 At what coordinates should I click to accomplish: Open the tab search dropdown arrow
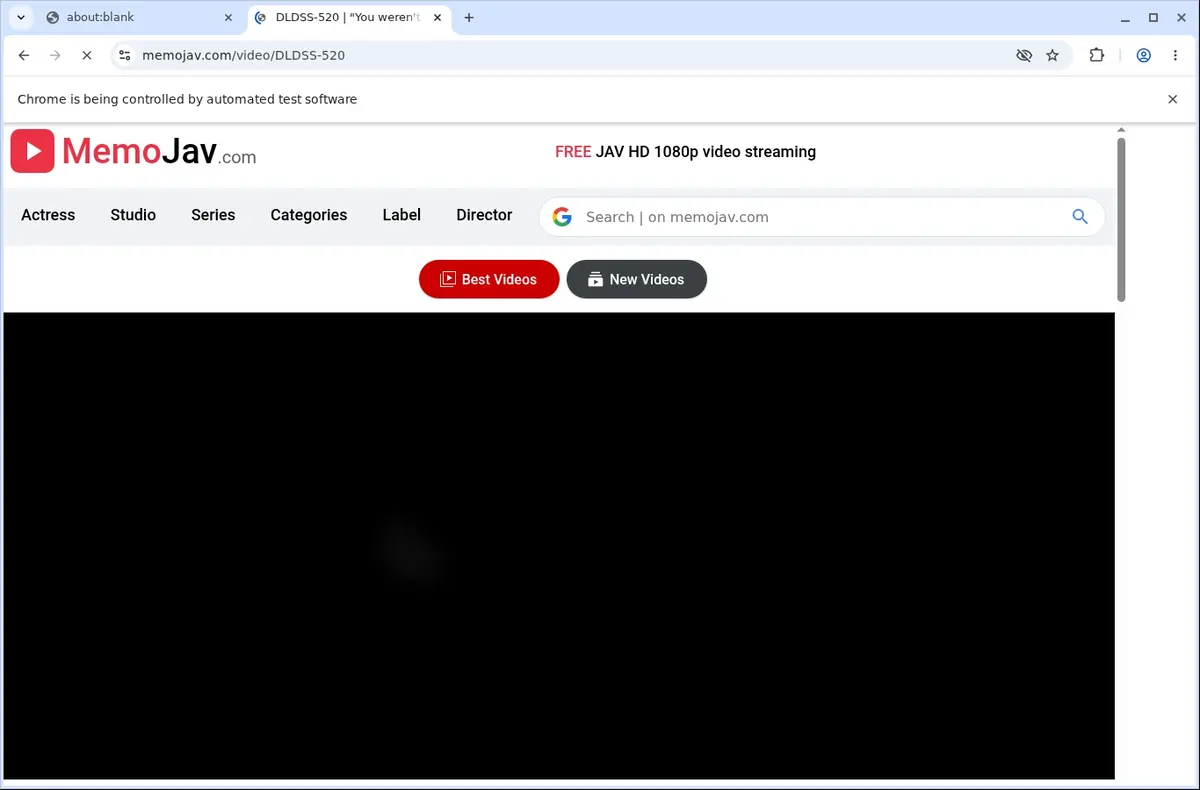[x=20, y=17]
